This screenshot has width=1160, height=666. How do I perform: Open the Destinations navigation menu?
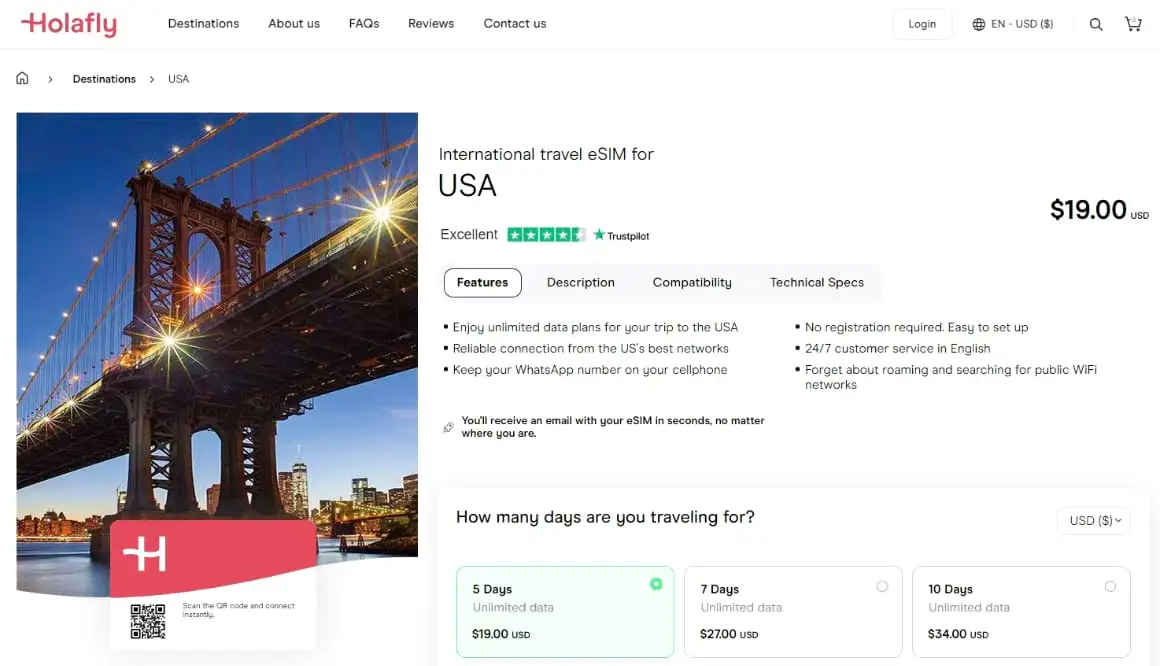tap(203, 24)
